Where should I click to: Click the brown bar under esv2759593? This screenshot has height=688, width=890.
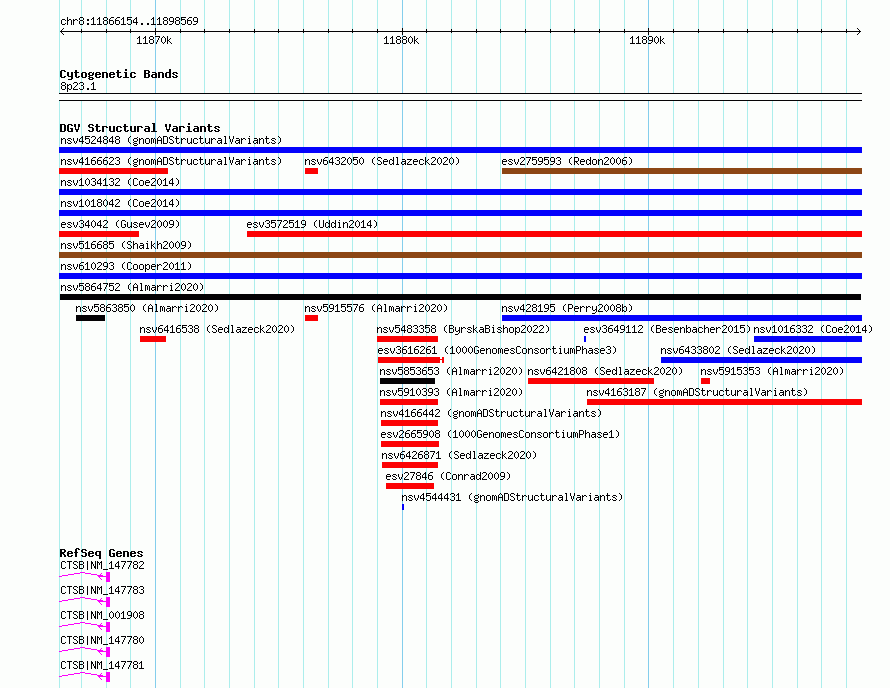point(682,171)
